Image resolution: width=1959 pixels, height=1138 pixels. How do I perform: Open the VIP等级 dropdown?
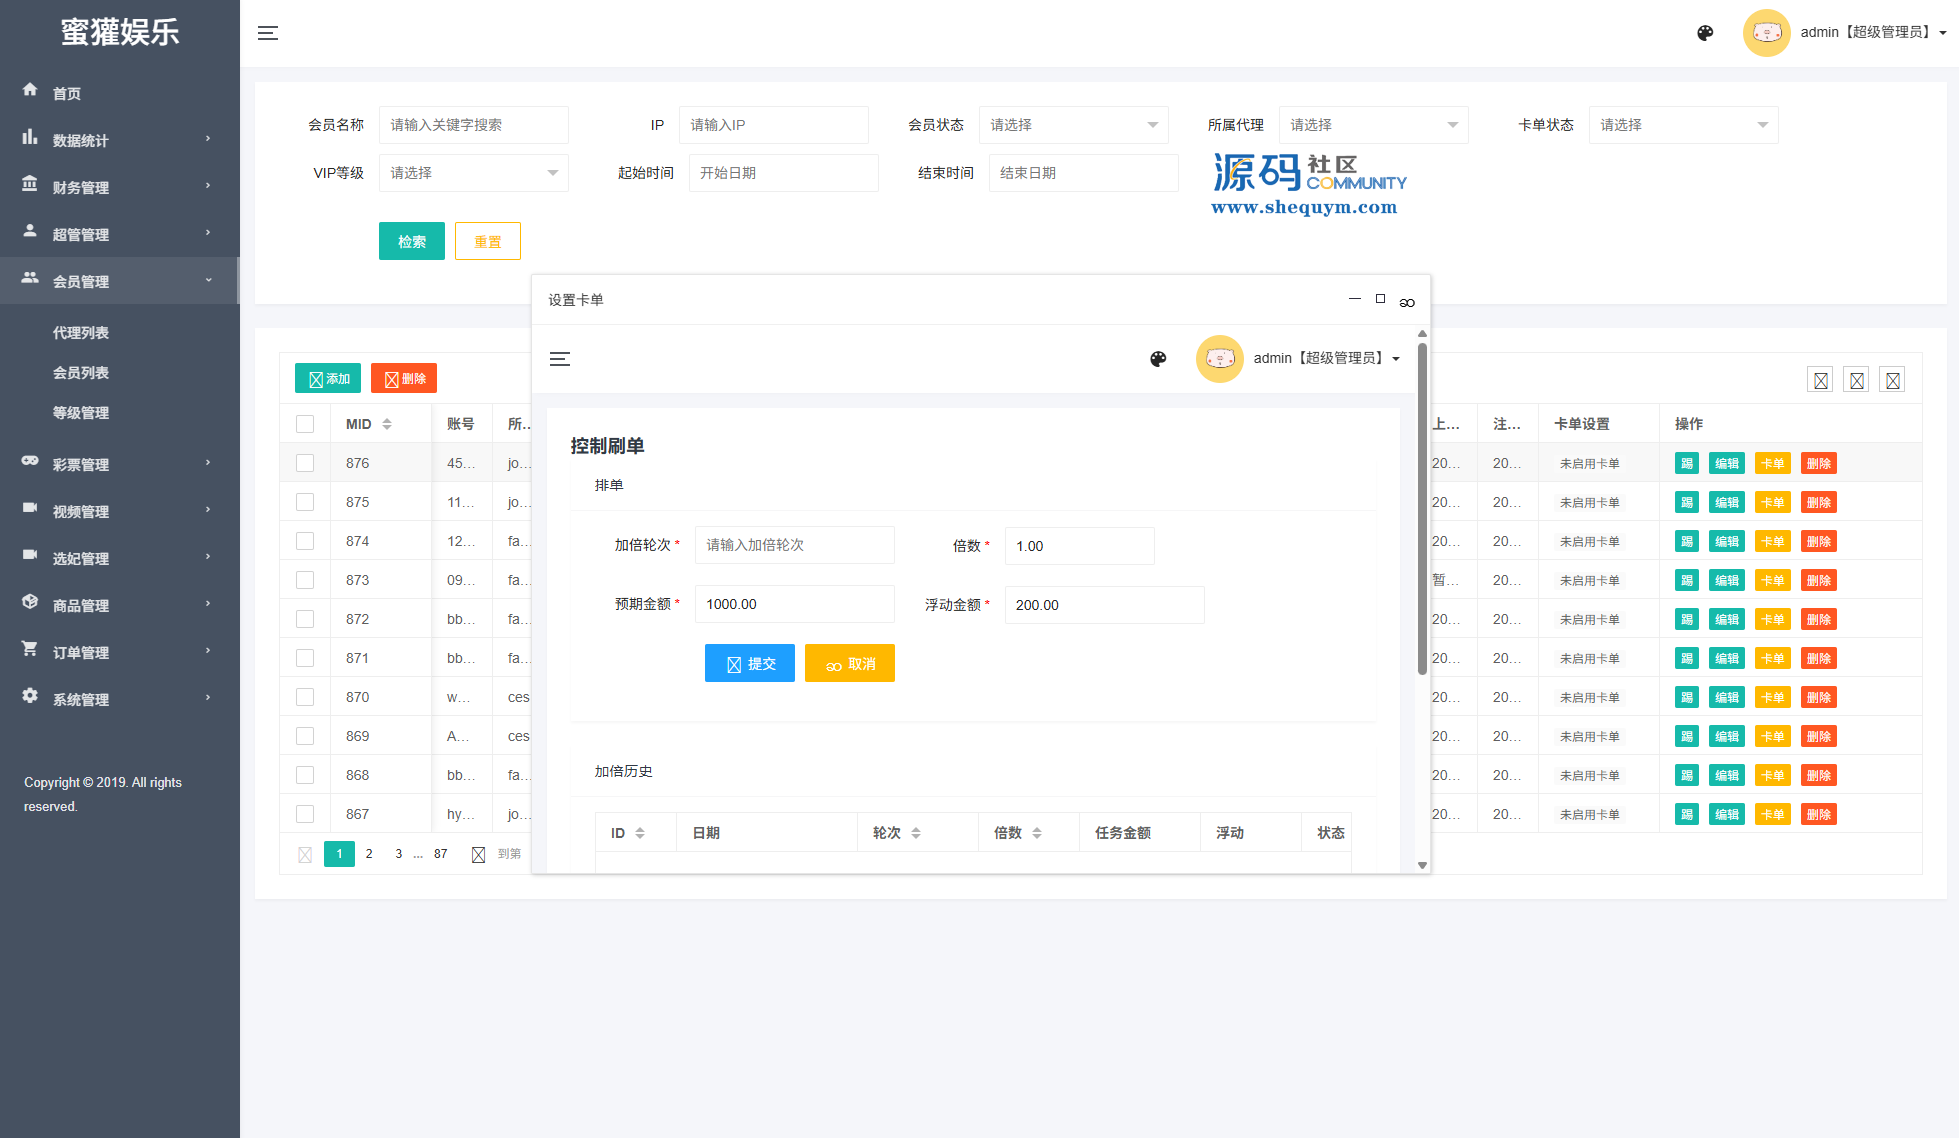(473, 173)
